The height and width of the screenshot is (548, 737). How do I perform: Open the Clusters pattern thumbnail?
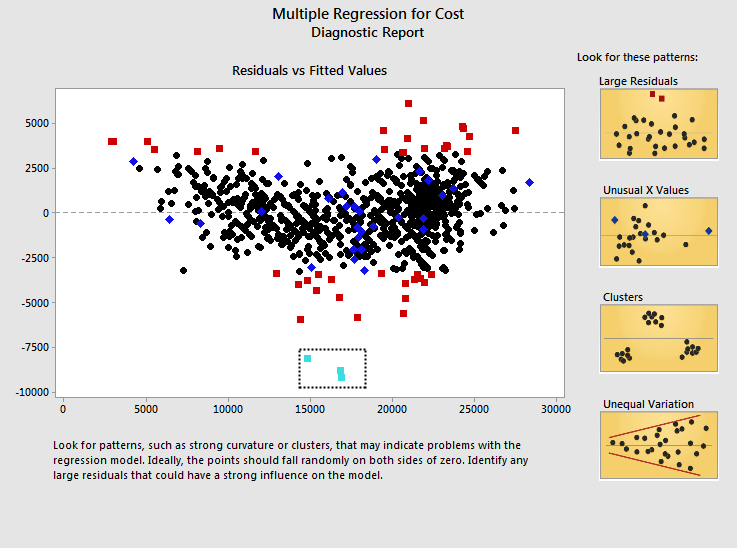coord(660,339)
